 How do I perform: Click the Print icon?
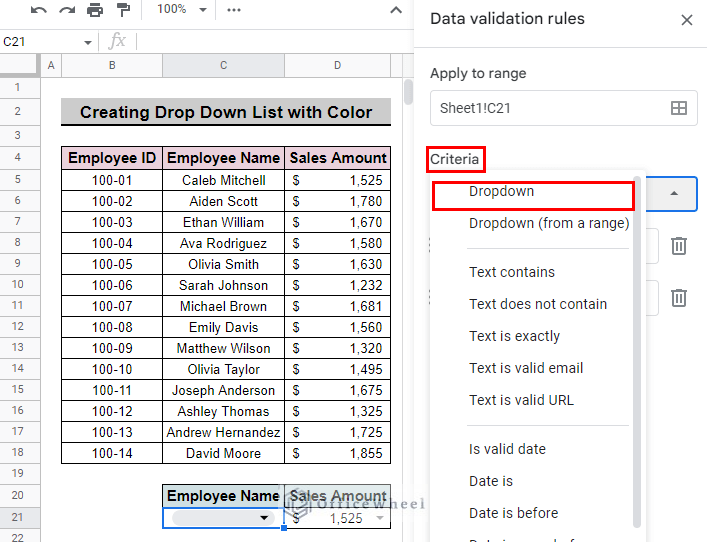(x=95, y=9)
